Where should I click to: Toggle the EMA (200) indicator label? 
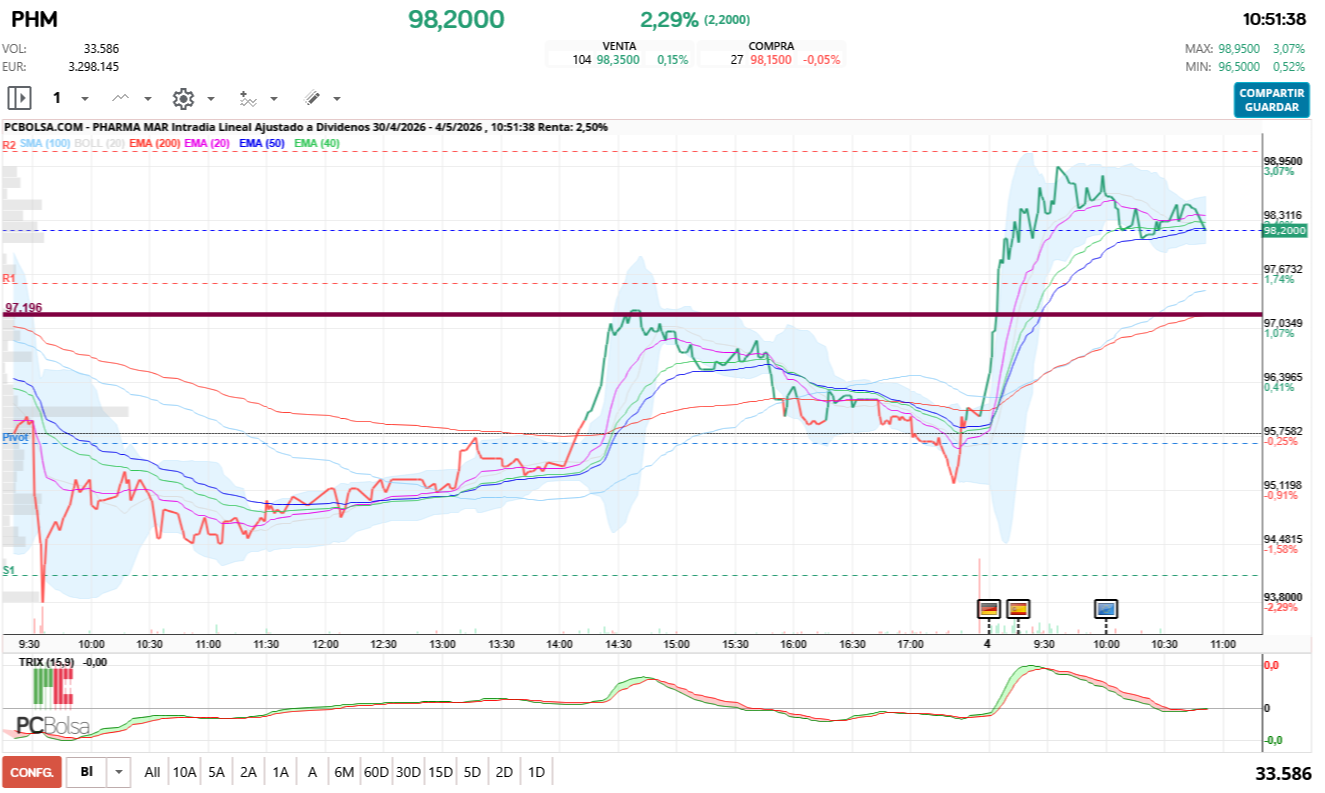(x=155, y=145)
